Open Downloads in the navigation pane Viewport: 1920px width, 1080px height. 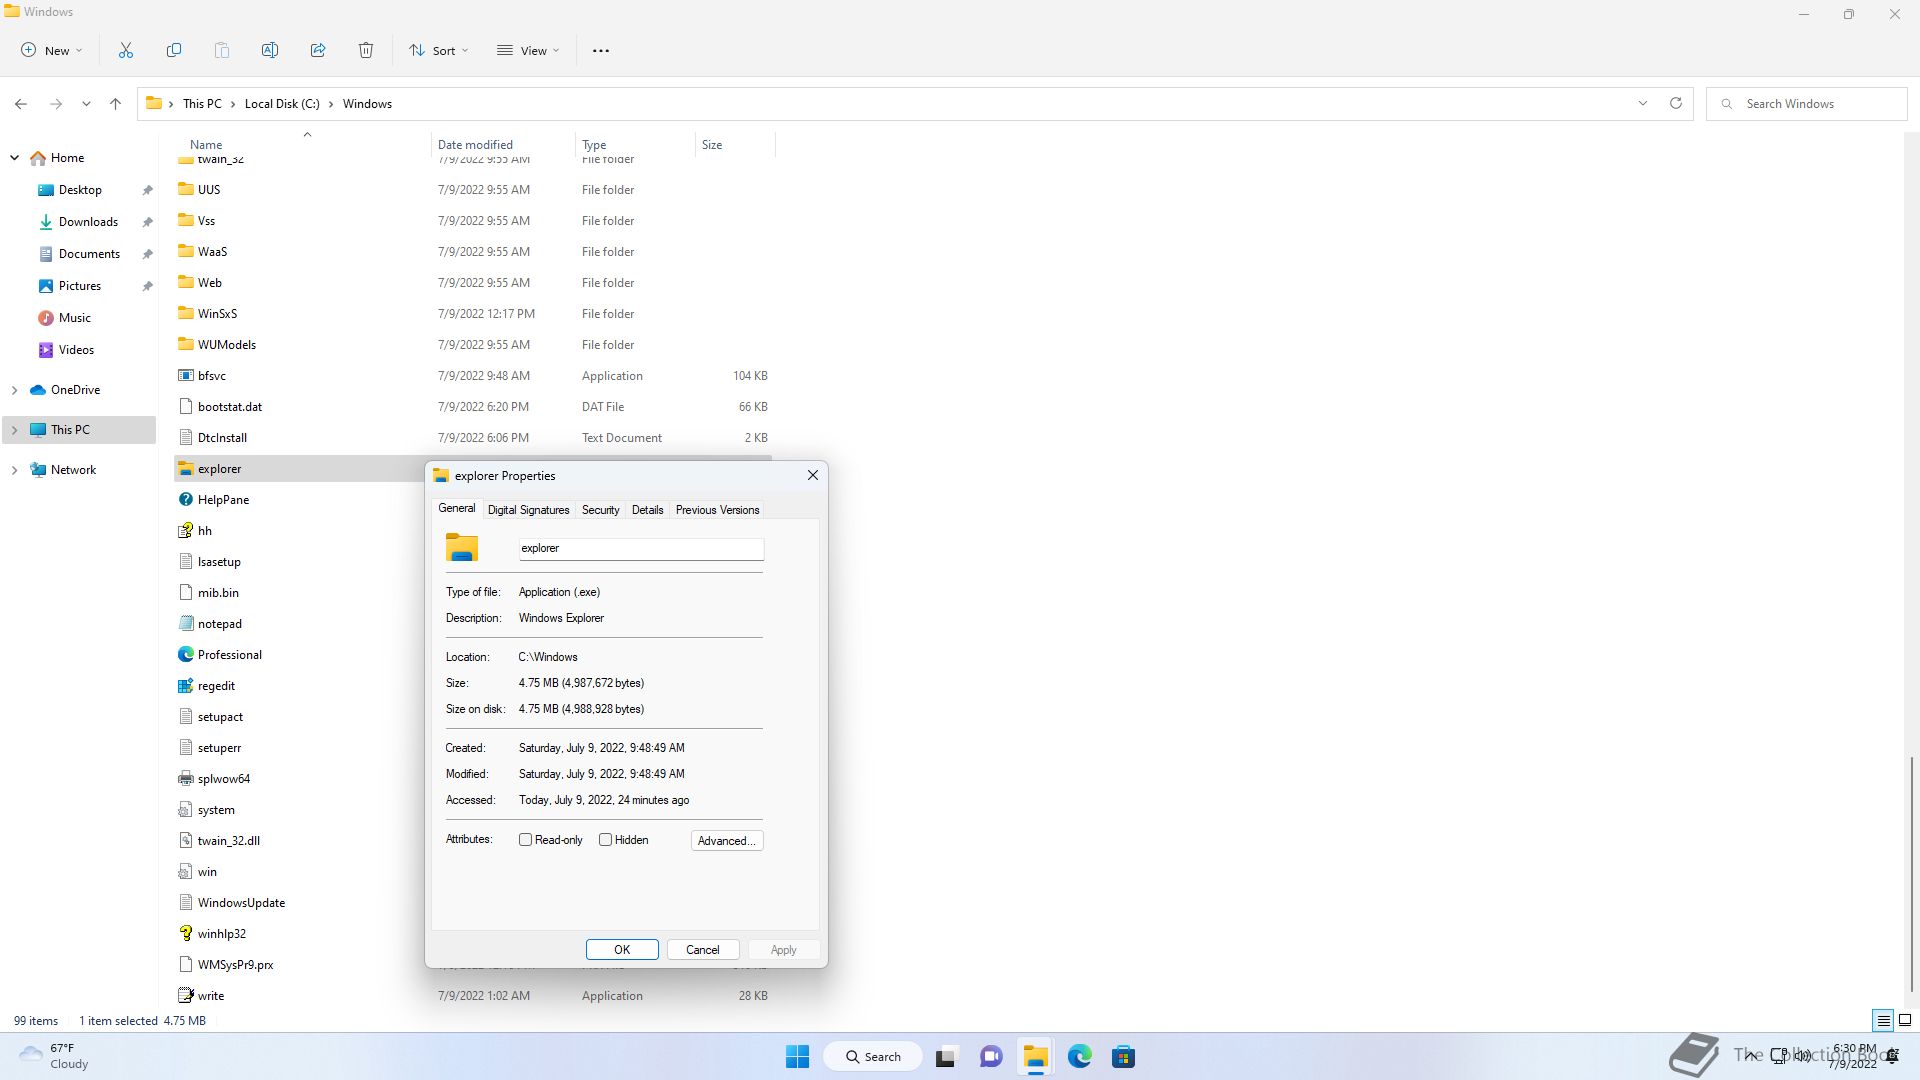(88, 222)
